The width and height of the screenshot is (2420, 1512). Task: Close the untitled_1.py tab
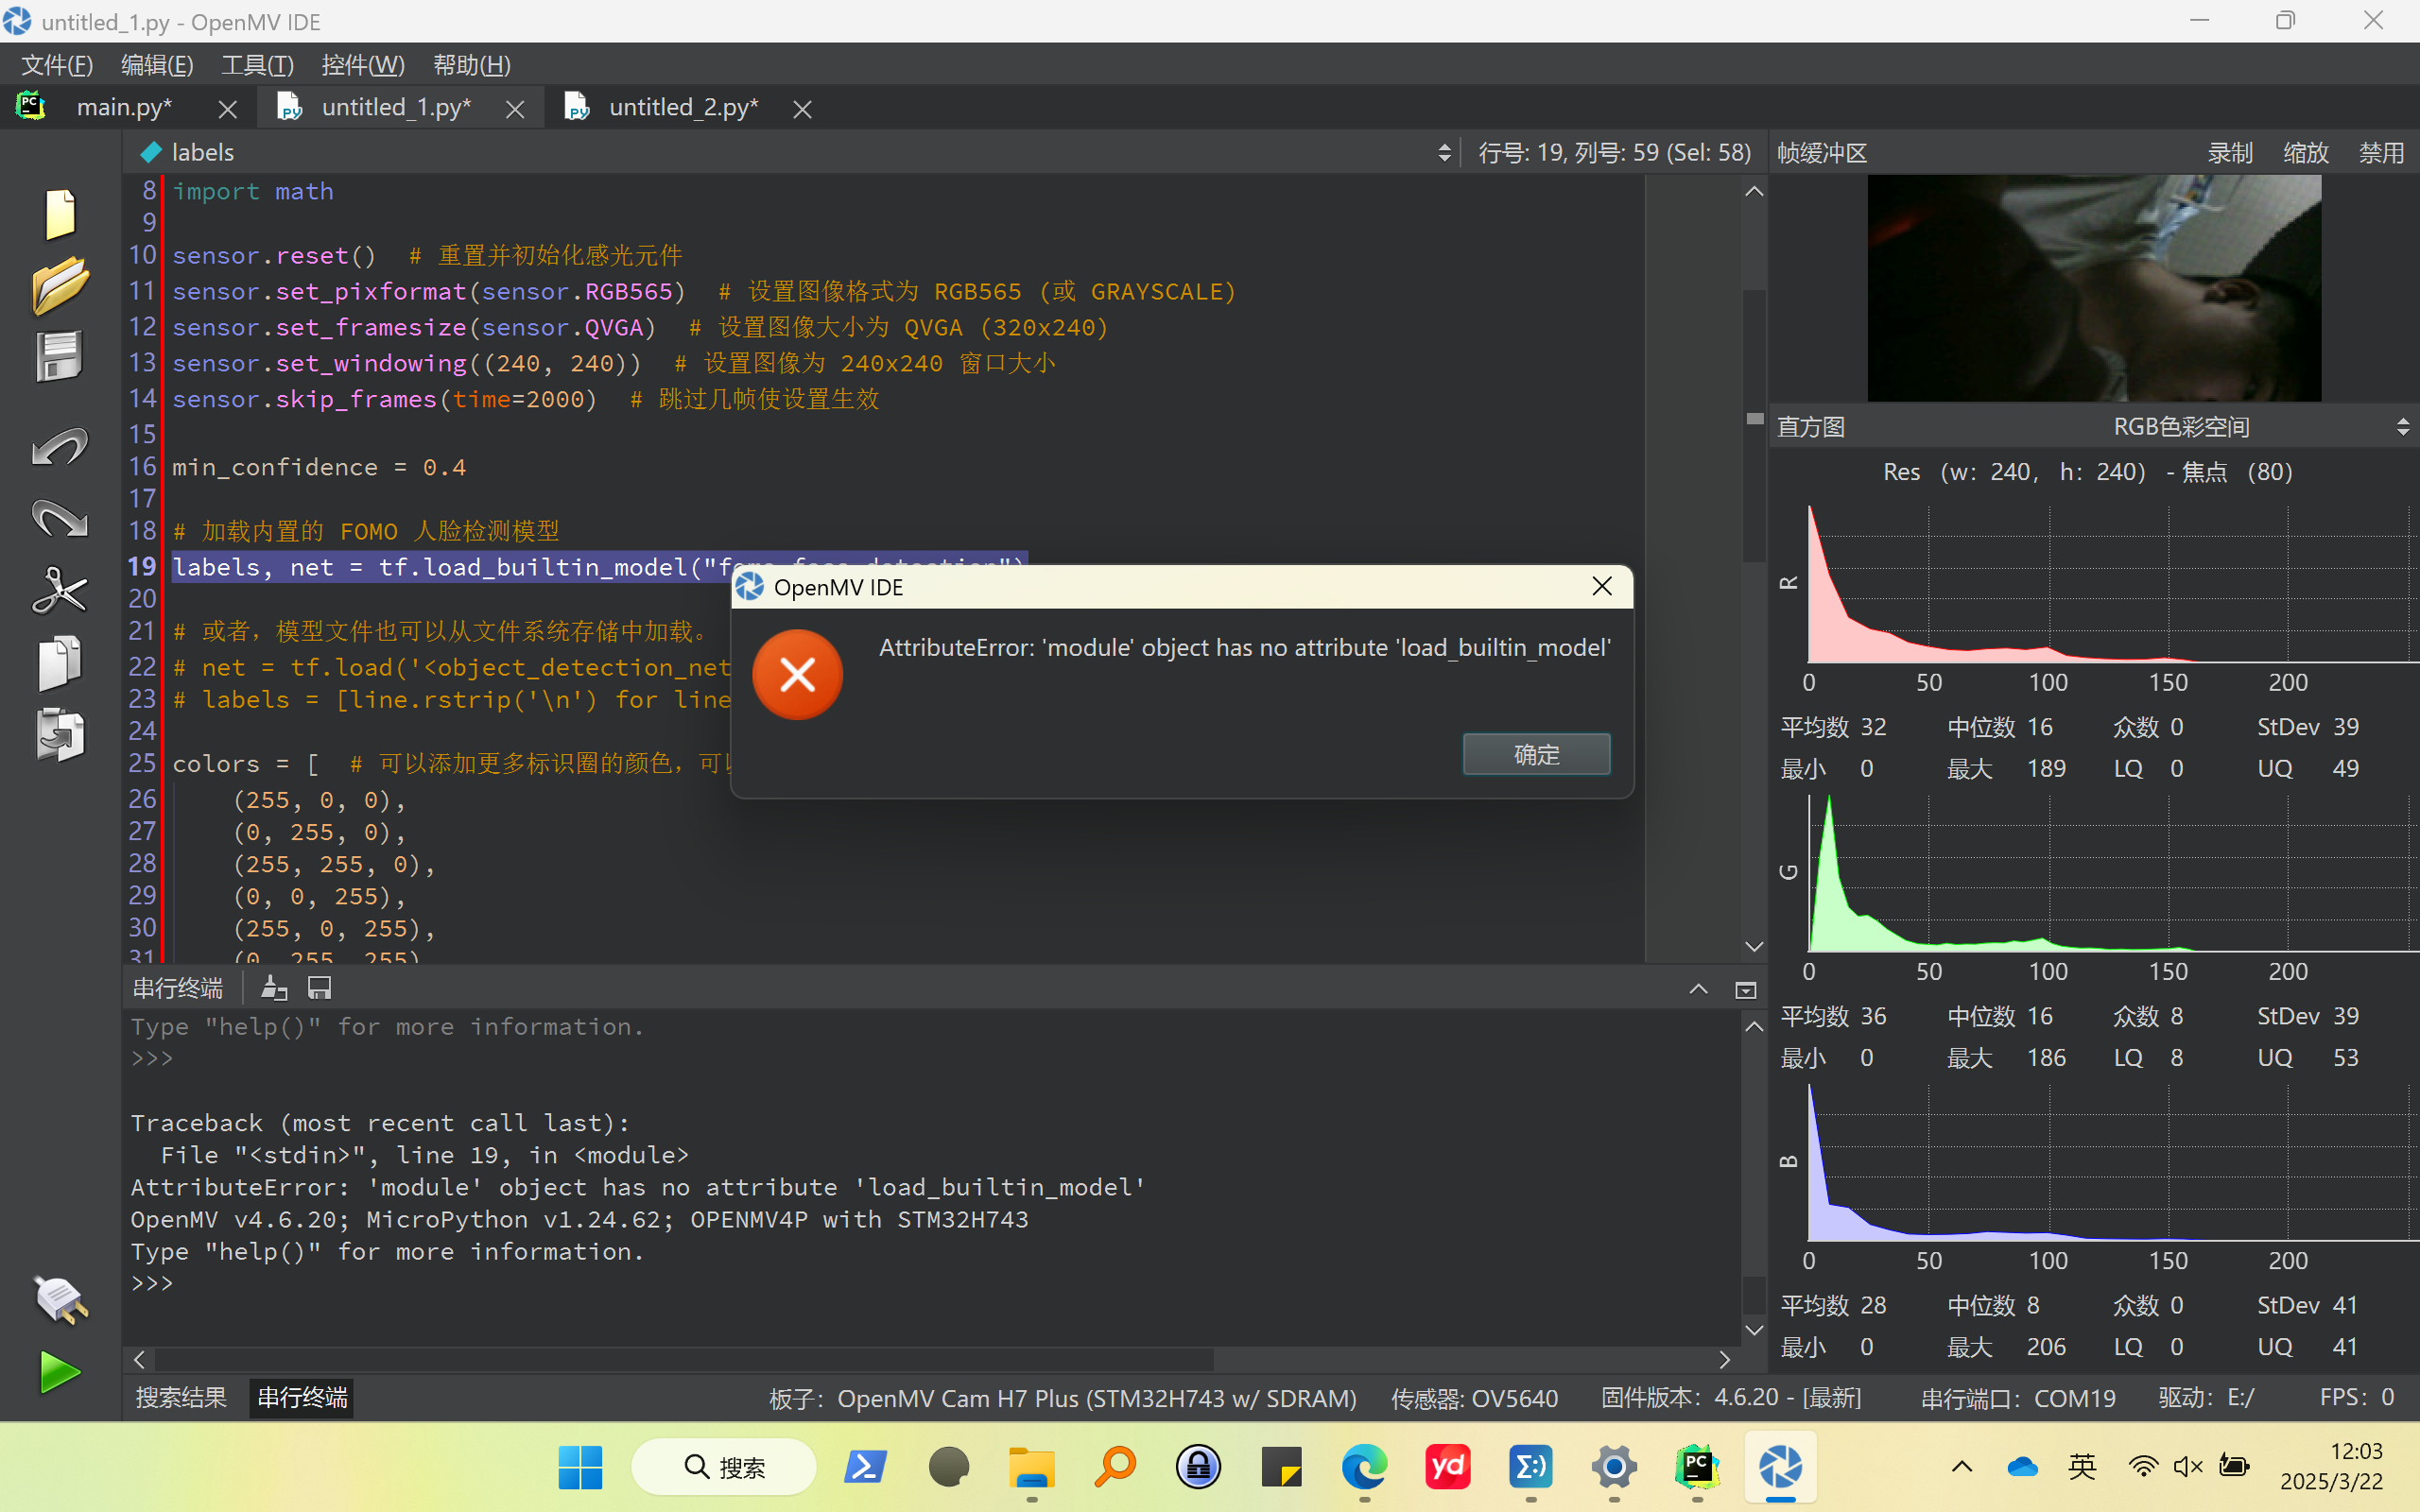click(x=515, y=109)
